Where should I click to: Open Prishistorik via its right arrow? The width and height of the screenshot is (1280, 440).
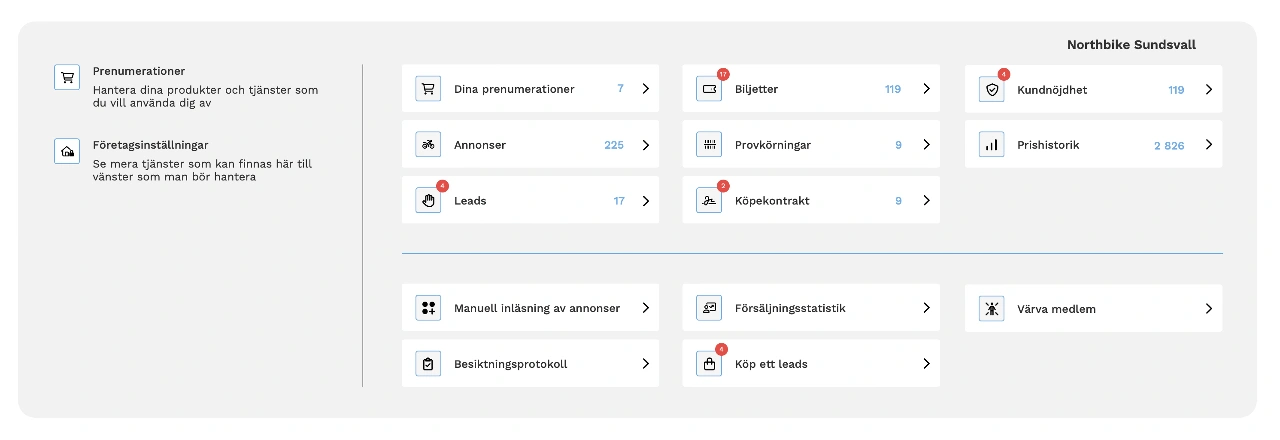pos(1209,145)
